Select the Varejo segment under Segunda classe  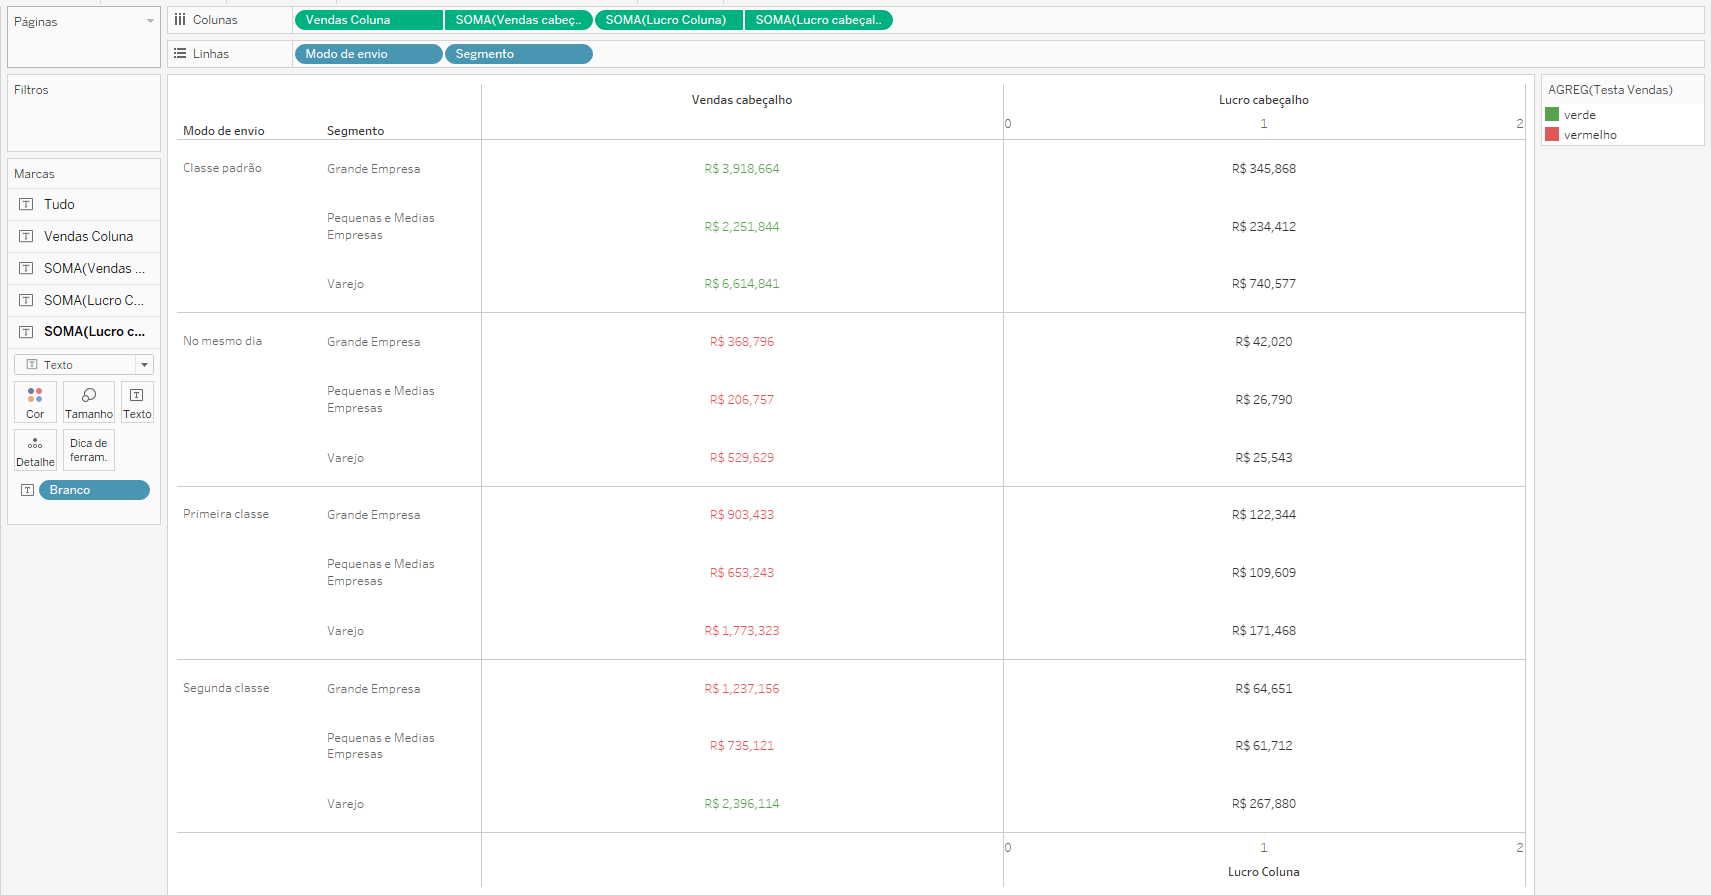tap(345, 804)
